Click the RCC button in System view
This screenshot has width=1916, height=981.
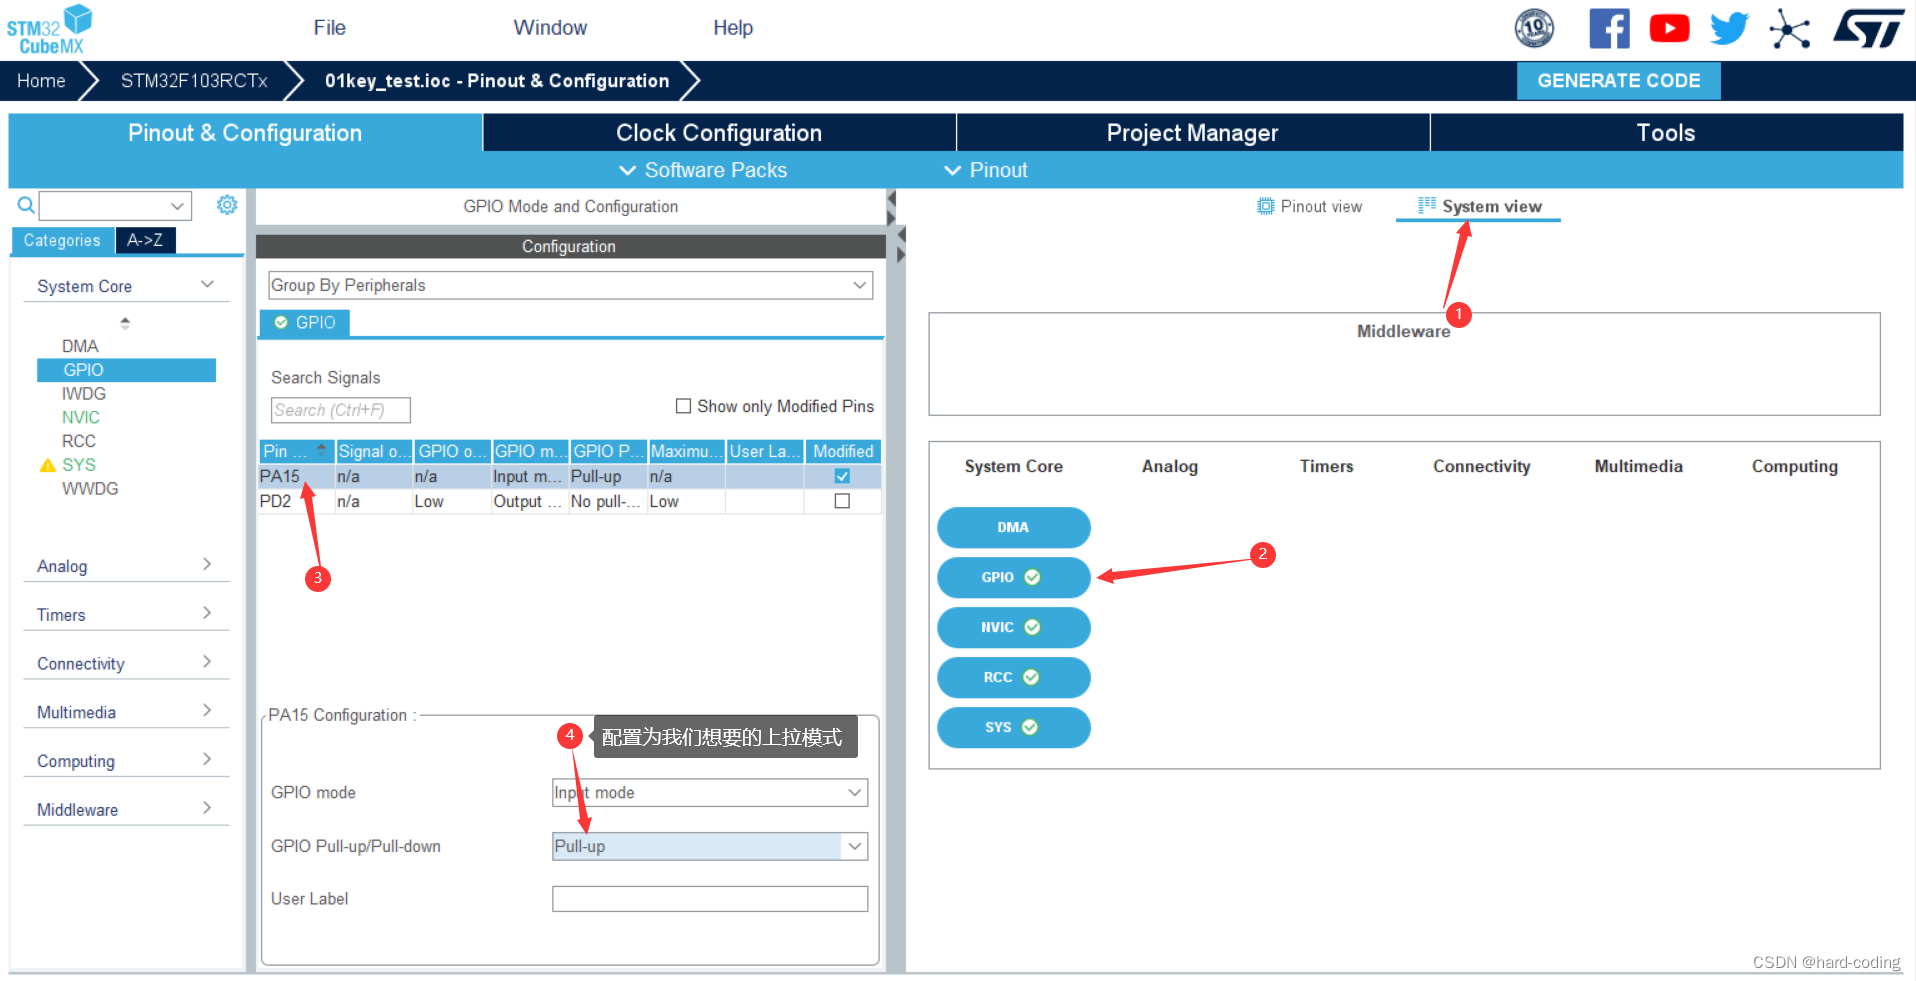(x=1013, y=677)
